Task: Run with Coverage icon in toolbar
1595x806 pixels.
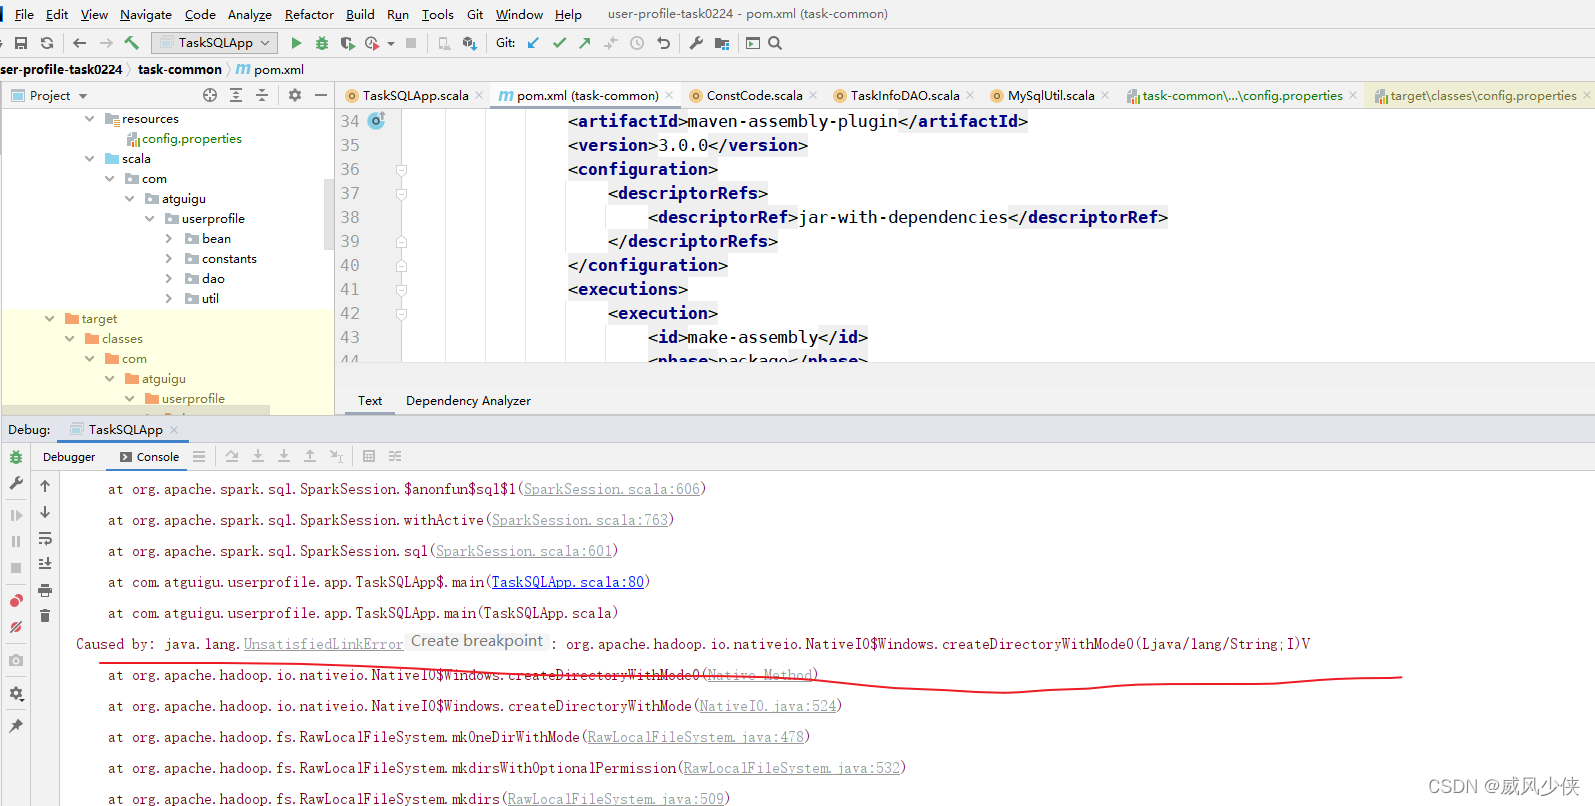Action: pyautogui.click(x=347, y=43)
